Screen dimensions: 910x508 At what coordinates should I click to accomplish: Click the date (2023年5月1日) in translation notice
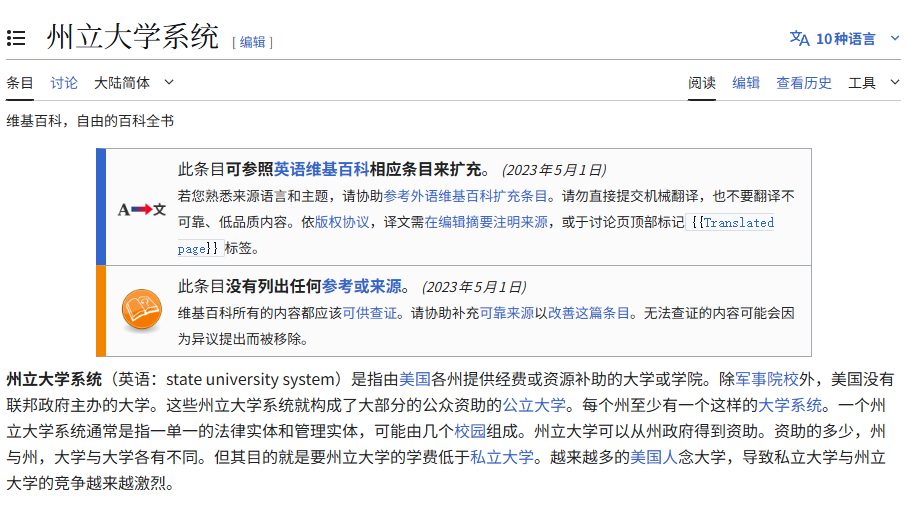click(554, 170)
